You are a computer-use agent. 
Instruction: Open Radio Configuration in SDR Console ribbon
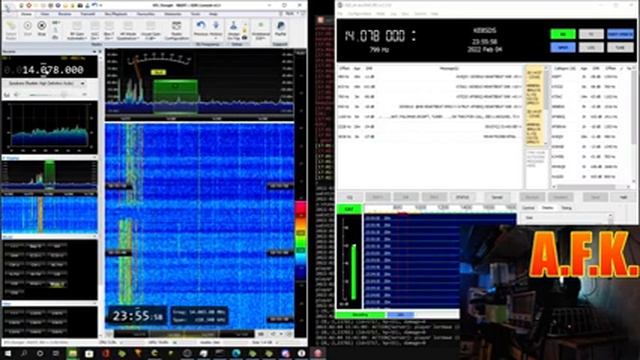[x=176, y=30]
